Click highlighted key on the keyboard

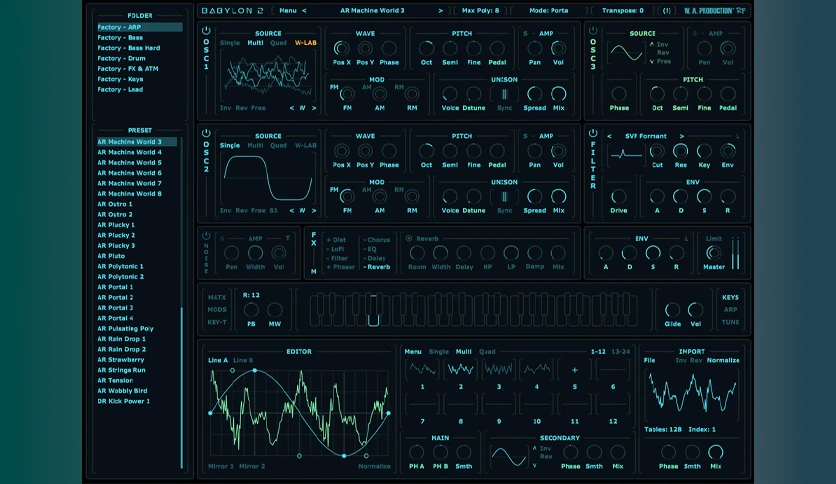click(373, 310)
